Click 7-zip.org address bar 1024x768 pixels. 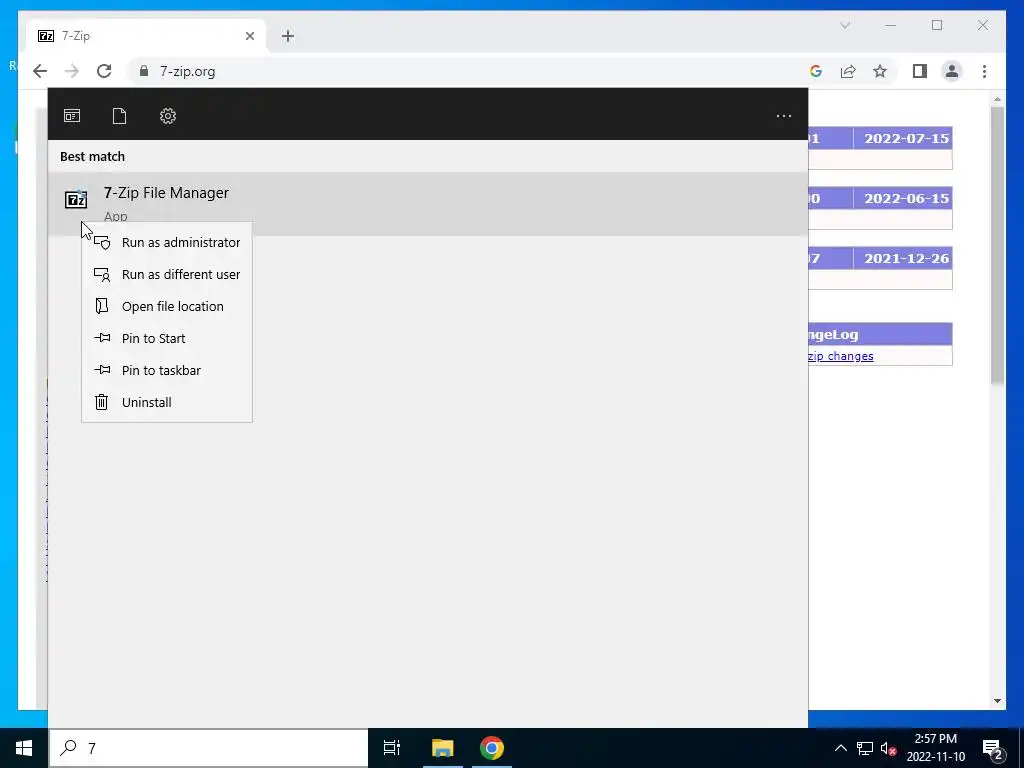470,71
